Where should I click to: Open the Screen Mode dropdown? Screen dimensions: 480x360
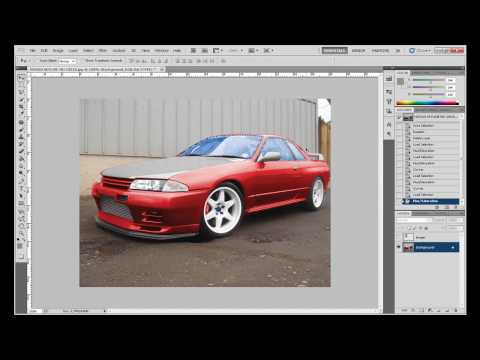[268, 51]
